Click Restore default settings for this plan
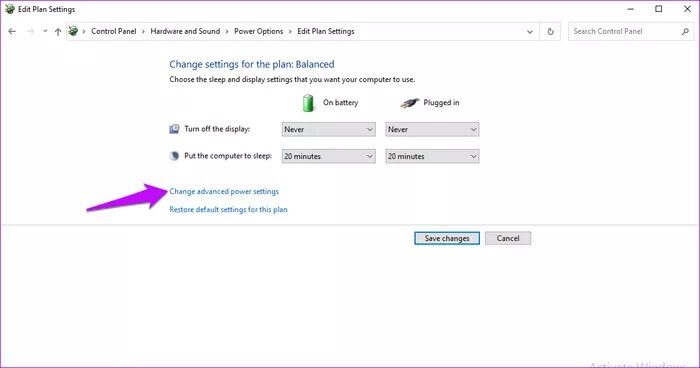 click(228, 209)
